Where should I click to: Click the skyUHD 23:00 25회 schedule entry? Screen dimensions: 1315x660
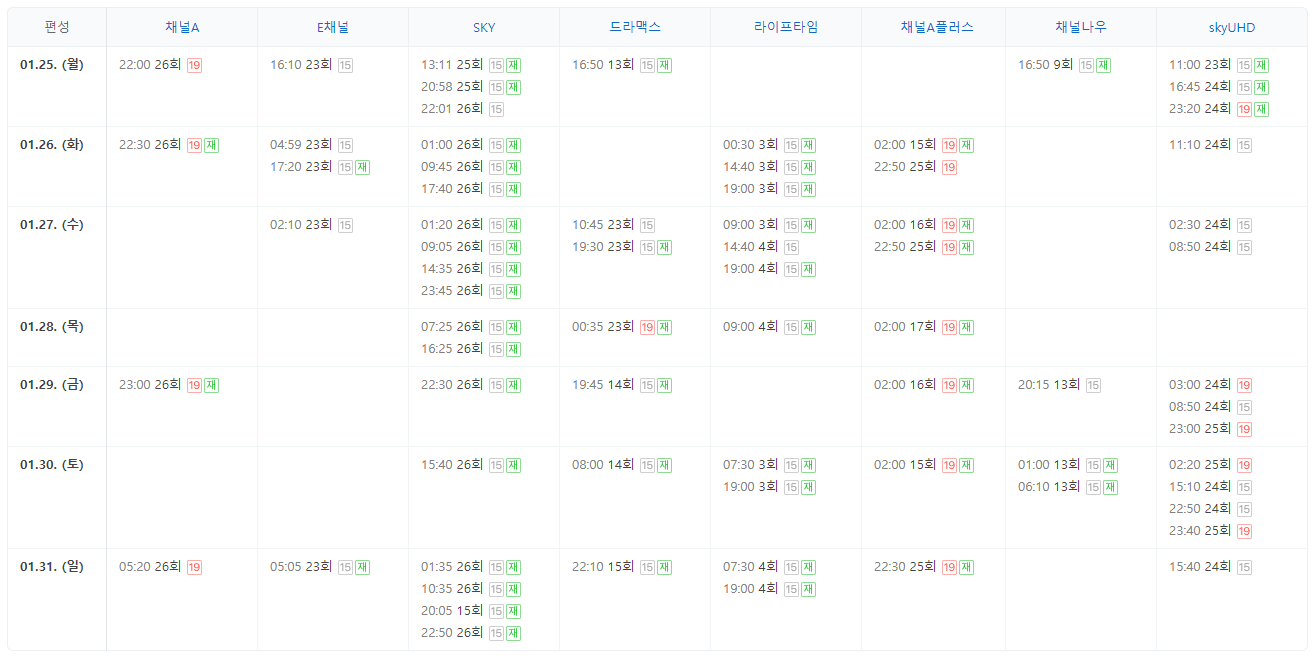pyautogui.click(x=1210, y=429)
